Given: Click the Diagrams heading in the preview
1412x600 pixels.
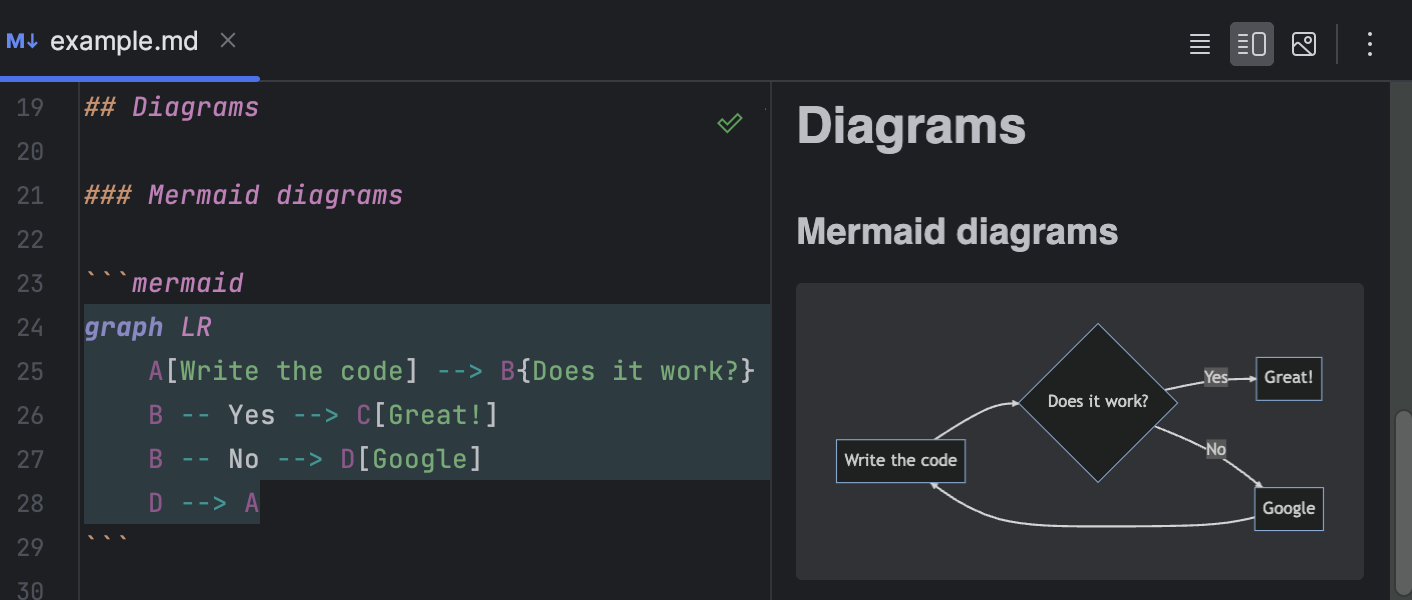Looking at the screenshot, I should [x=911, y=126].
